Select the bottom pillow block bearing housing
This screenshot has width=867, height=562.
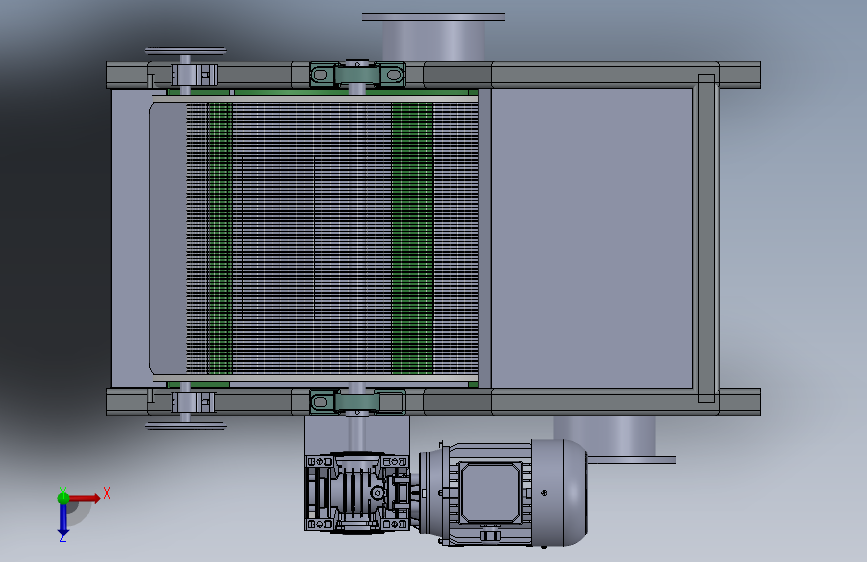coord(357,401)
